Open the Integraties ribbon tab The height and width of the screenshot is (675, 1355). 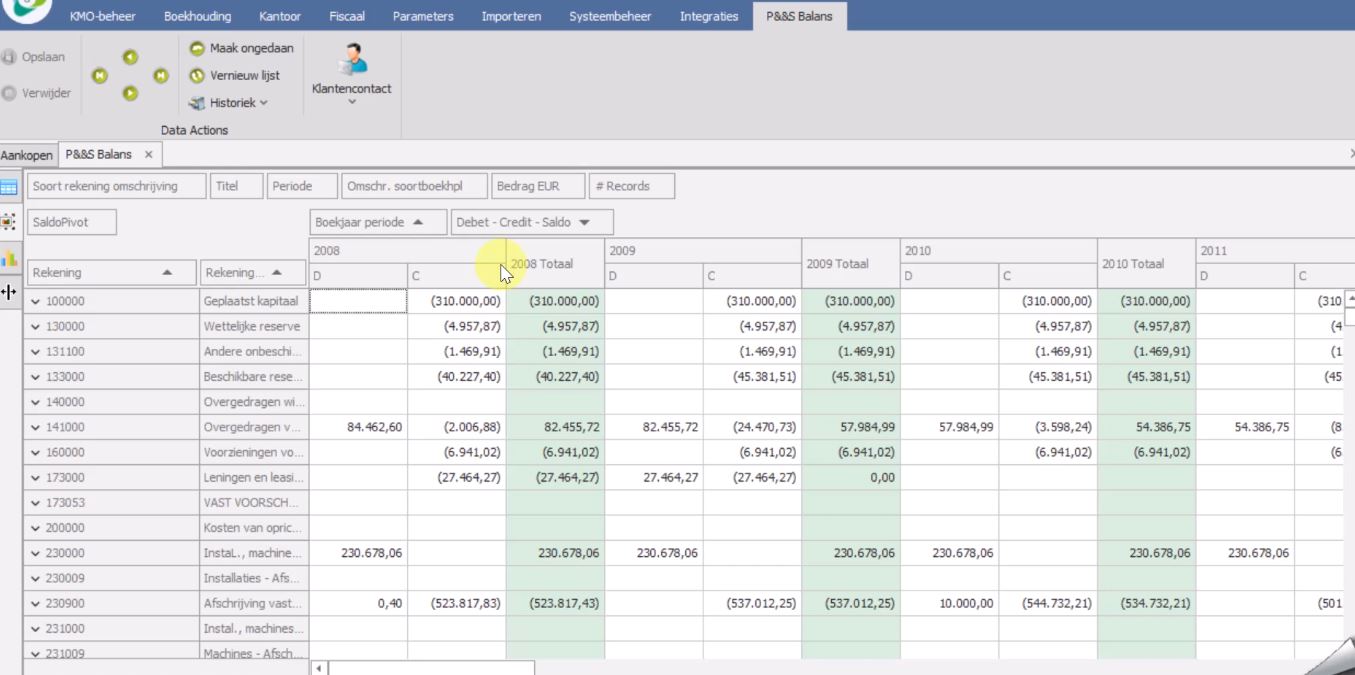point(709,16)
